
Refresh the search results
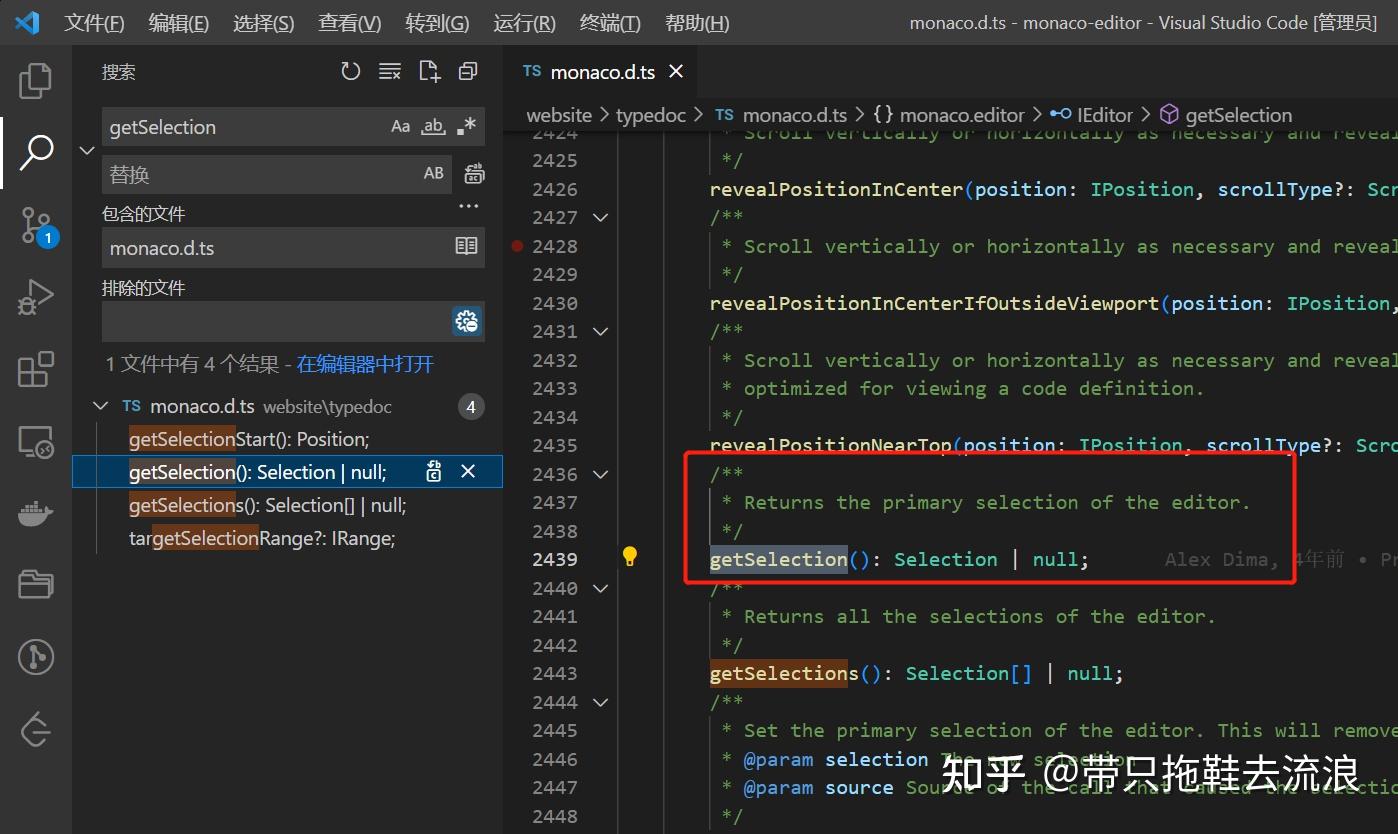coord(350,71)
